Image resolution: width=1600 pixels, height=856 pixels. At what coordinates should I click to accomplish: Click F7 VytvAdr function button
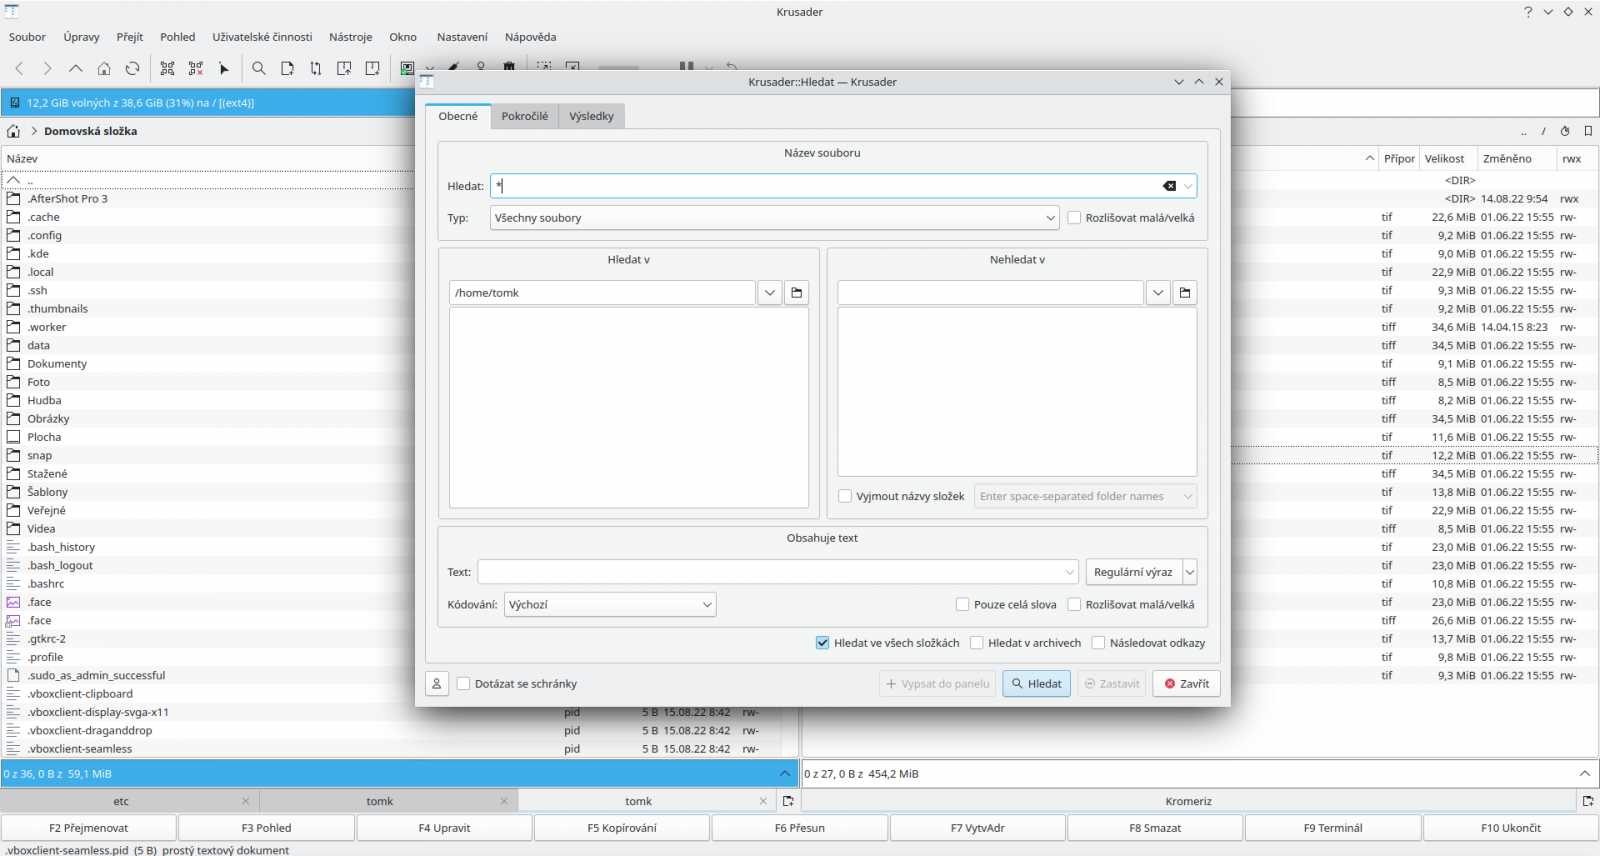tap(977, 828)
